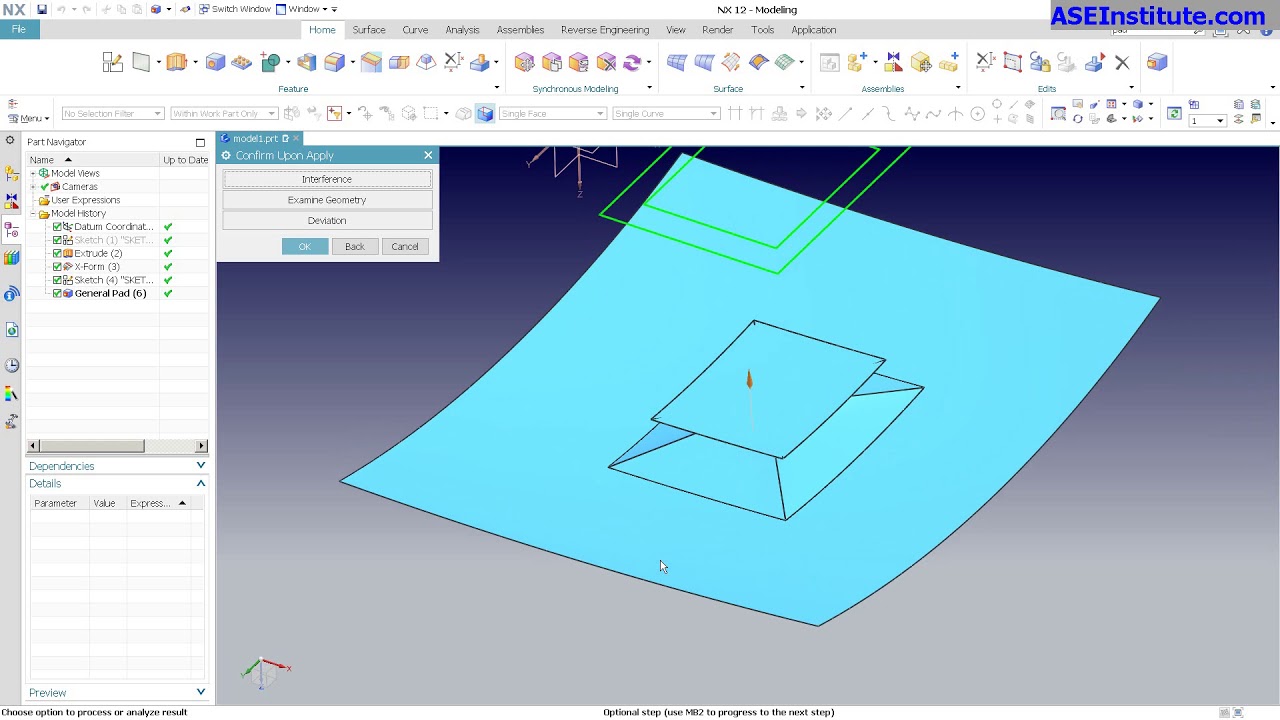Open the Reverse Engineering tab
1280x720 pixels.
tap(605, 30)
